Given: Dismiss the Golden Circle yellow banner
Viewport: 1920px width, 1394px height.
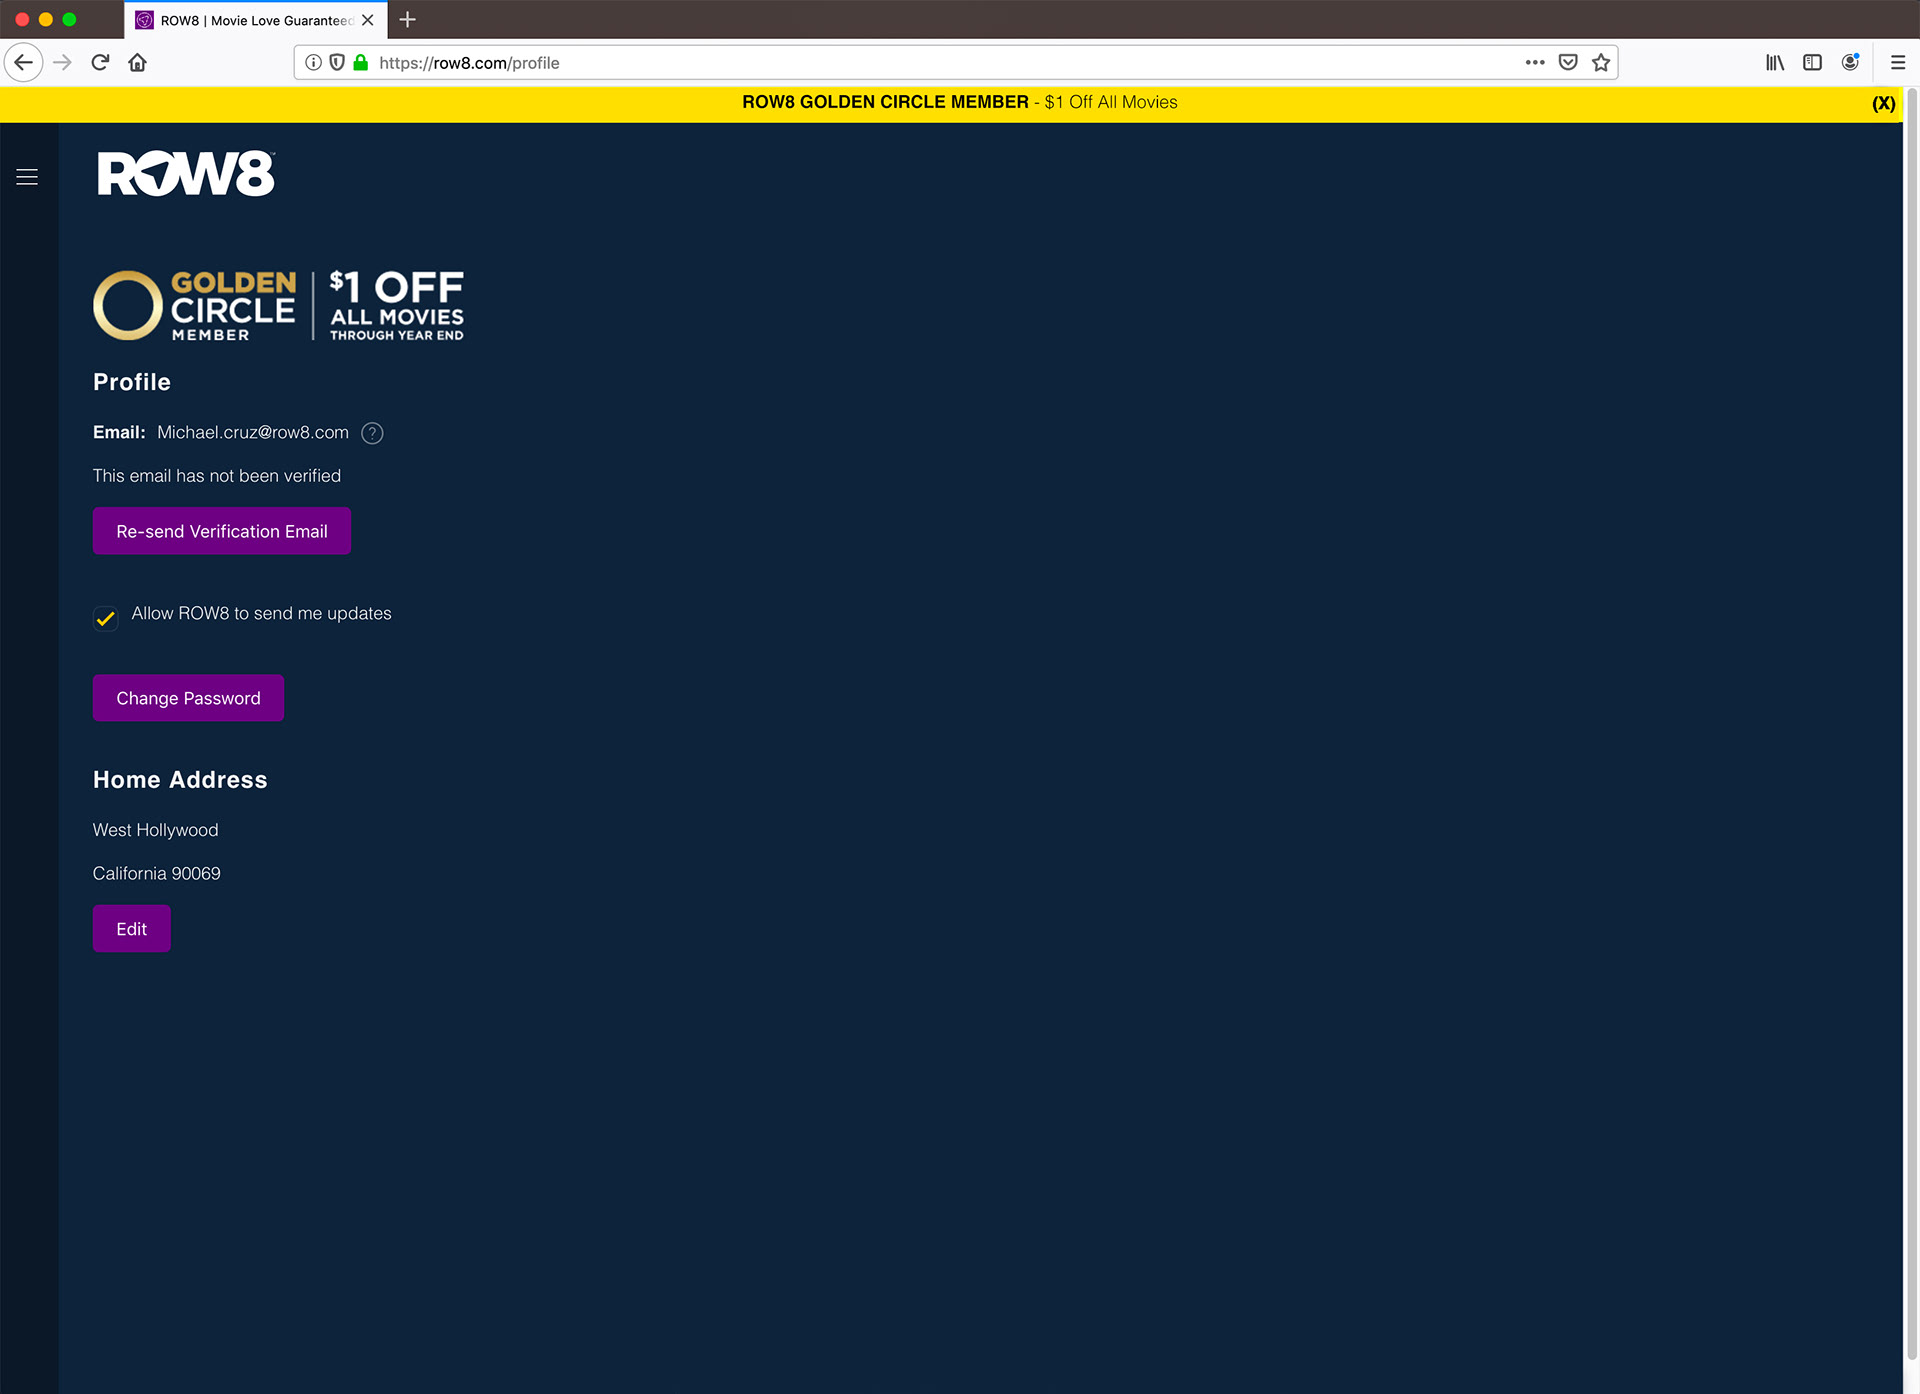Looking at the screenshot, I should [1883, 103].
